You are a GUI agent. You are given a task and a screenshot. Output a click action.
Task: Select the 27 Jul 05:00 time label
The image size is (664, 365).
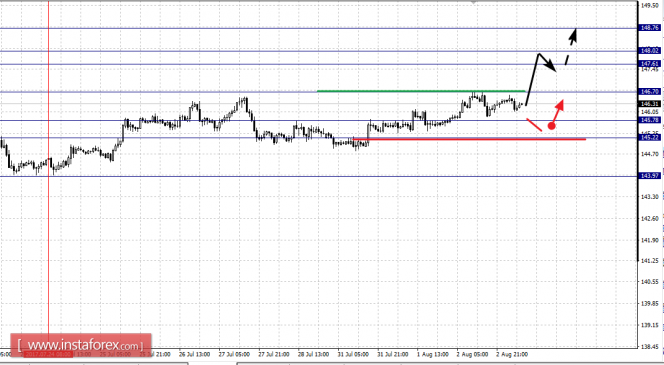point(235,354)
